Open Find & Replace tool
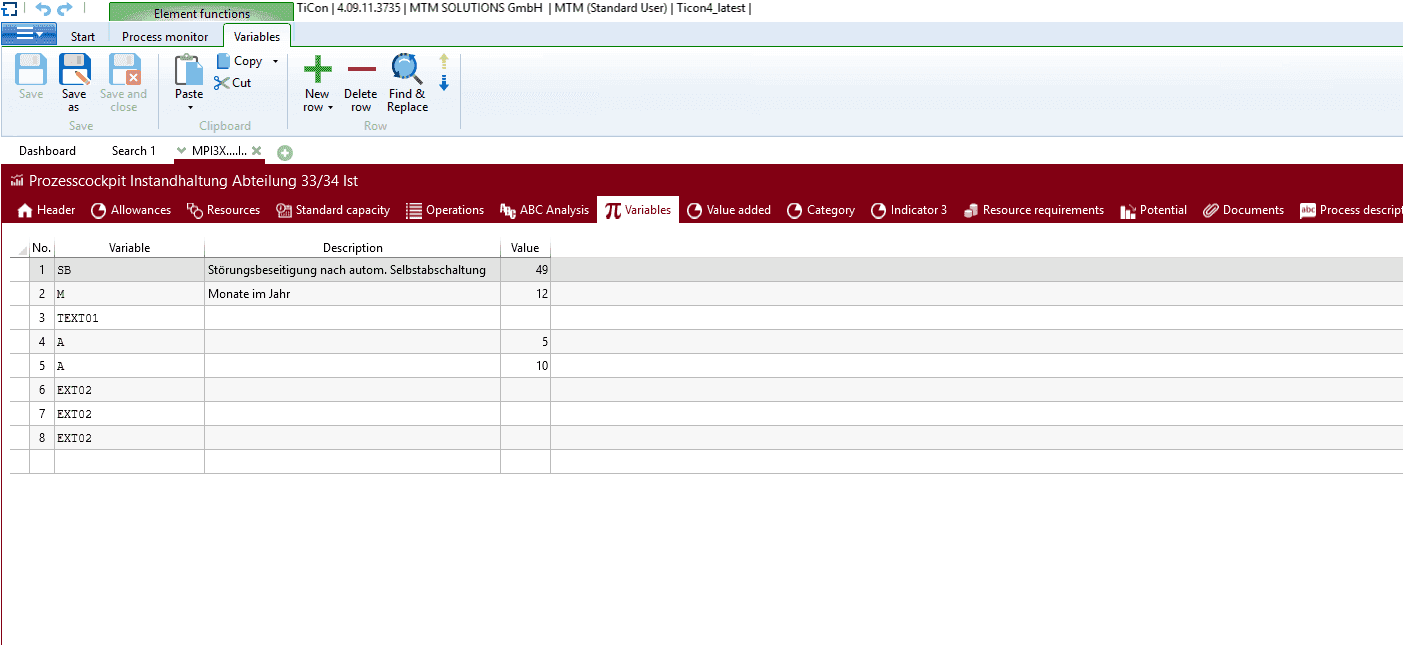The image size is (1403, 645). pos(407,69)
